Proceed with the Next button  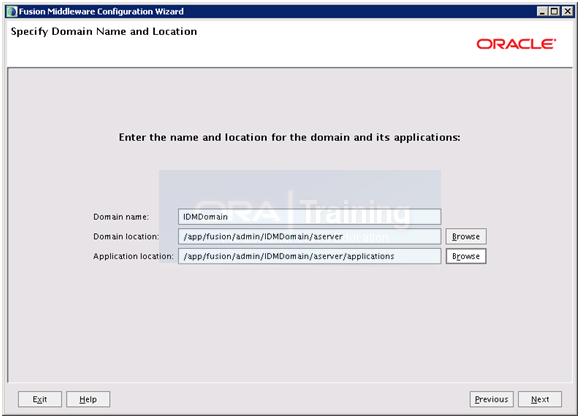tap(540, 399)
